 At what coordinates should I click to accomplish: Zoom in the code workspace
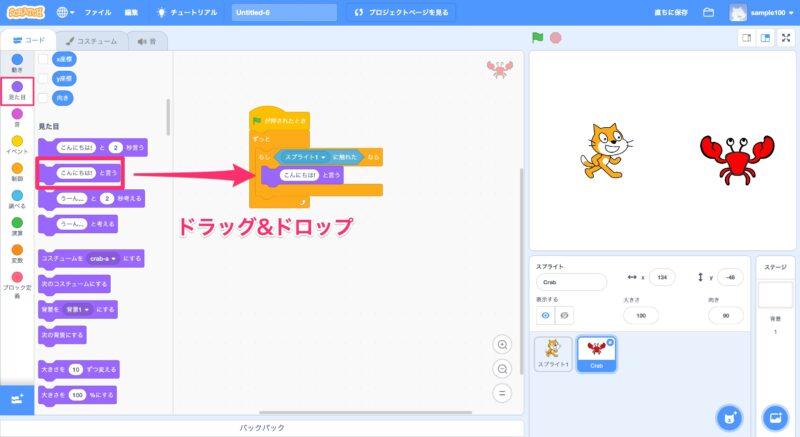503,344
